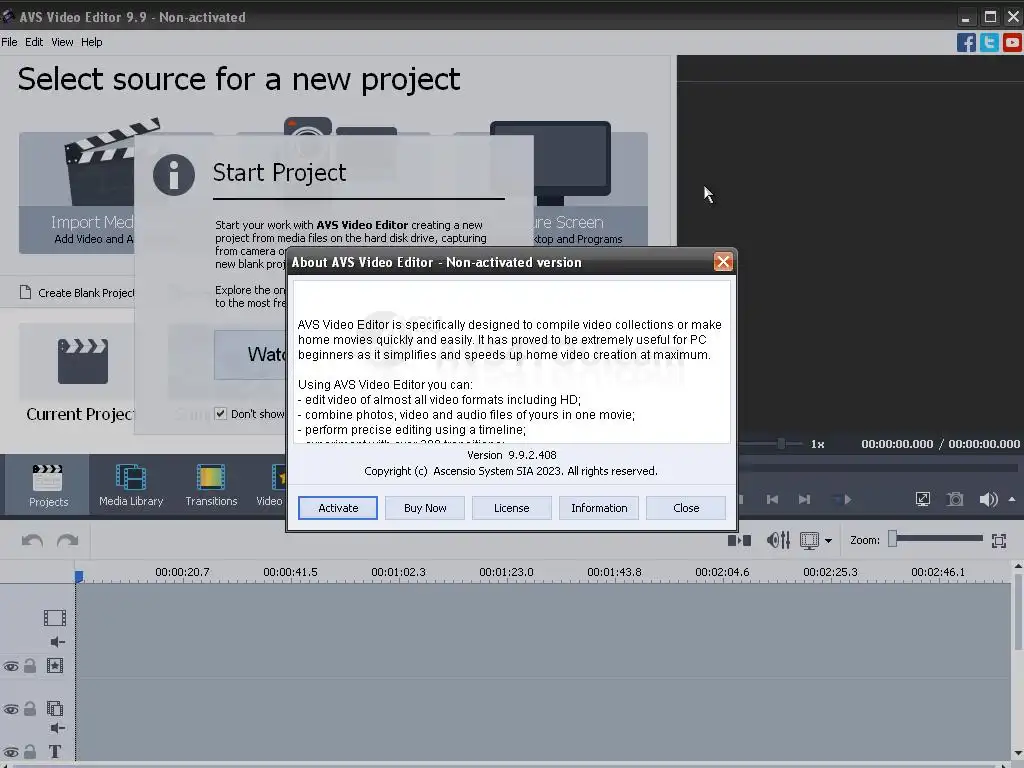Click the Activate button in About dialog
This screenshot has width=1024, height=768.
click(x=338, y=507)
